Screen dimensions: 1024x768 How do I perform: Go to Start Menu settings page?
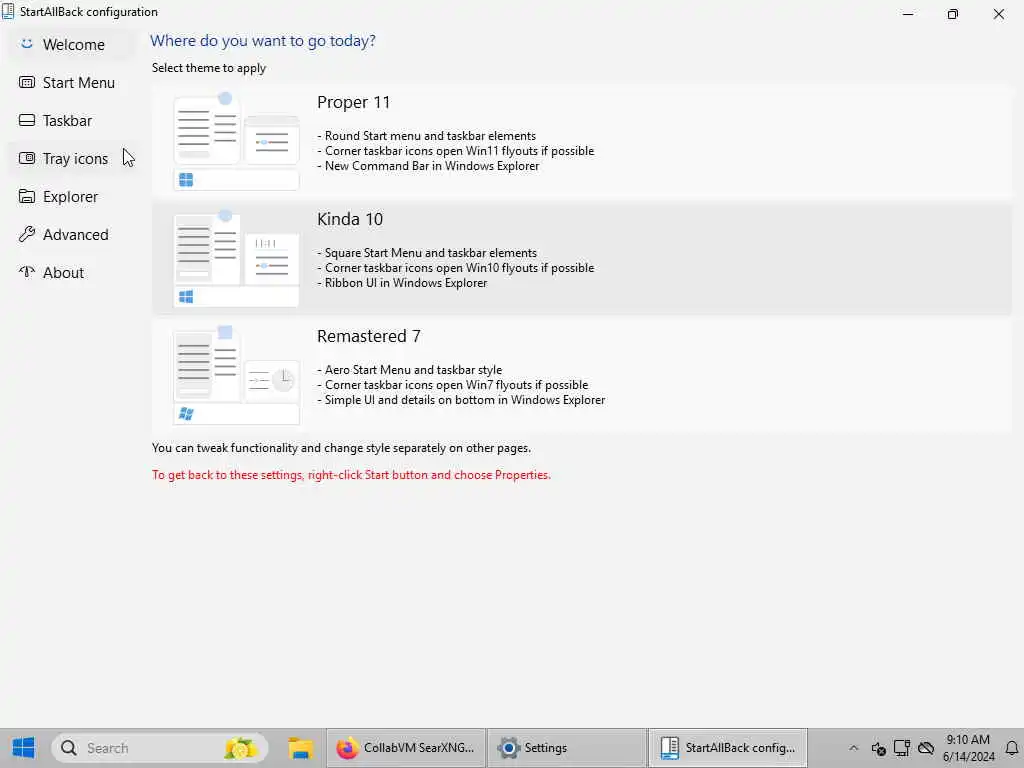[72, 83]
